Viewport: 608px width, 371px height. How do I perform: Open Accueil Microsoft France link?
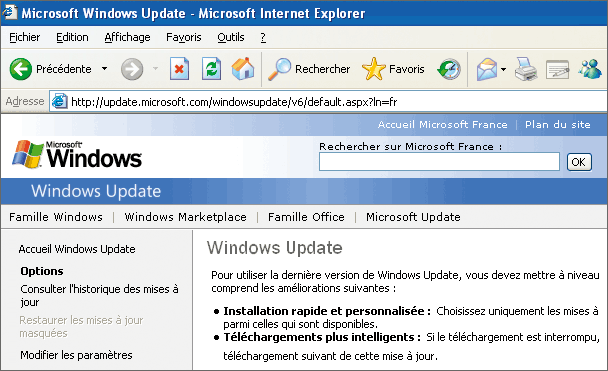tap(442, 124)
